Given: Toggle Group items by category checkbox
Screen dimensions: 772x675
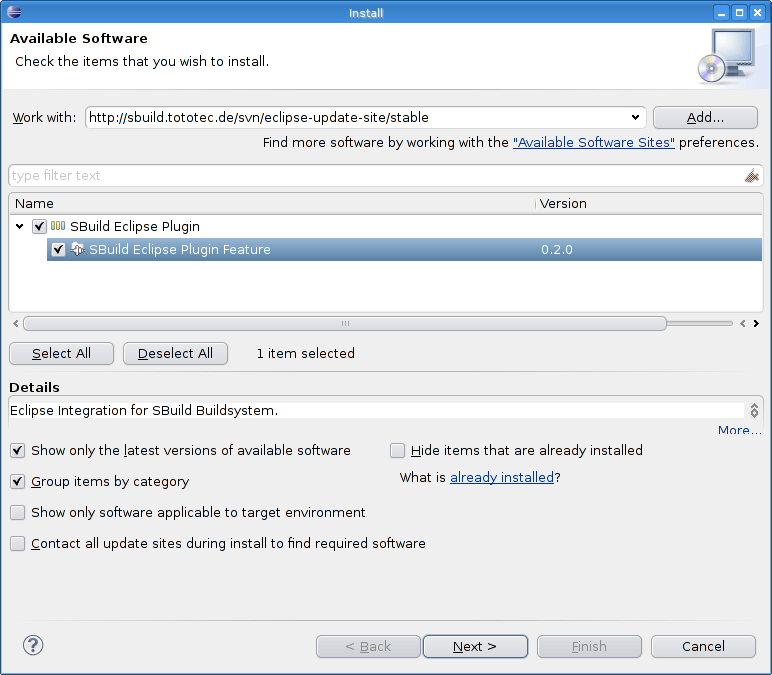Looking at the screenshot, I should coord(18,482).
